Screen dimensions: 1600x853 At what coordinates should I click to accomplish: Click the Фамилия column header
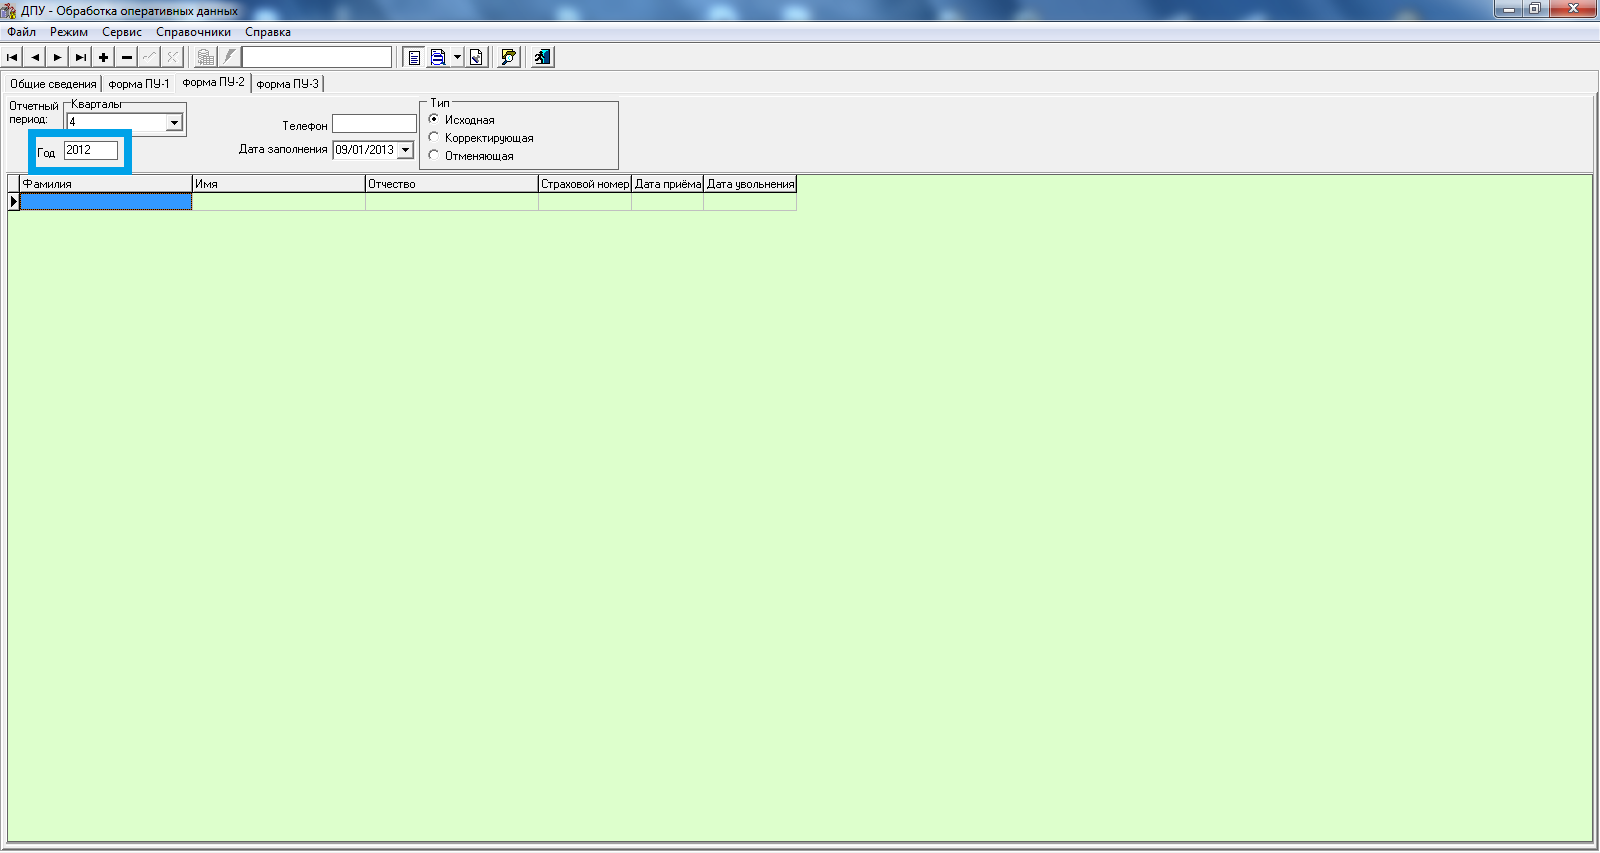[106, 184]
